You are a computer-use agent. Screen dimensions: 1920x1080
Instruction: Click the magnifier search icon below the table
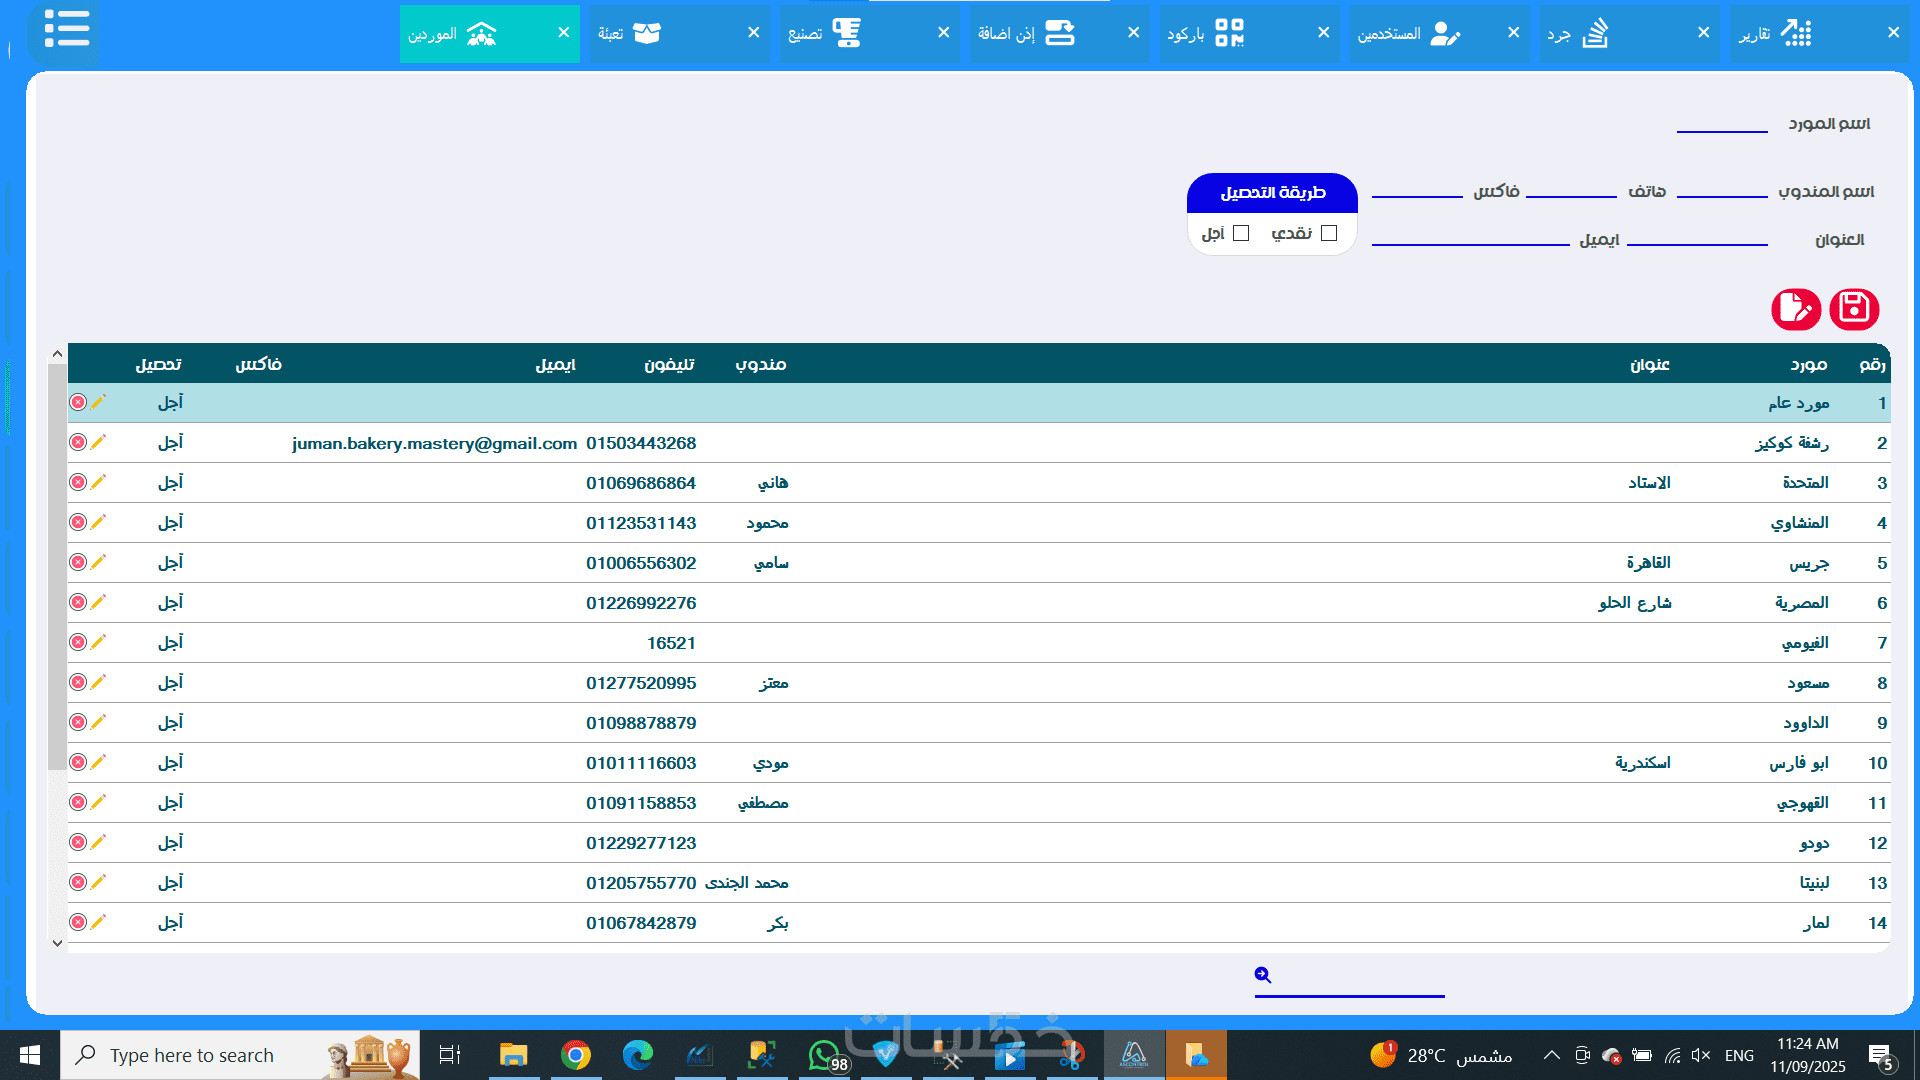coord(1263,975)
